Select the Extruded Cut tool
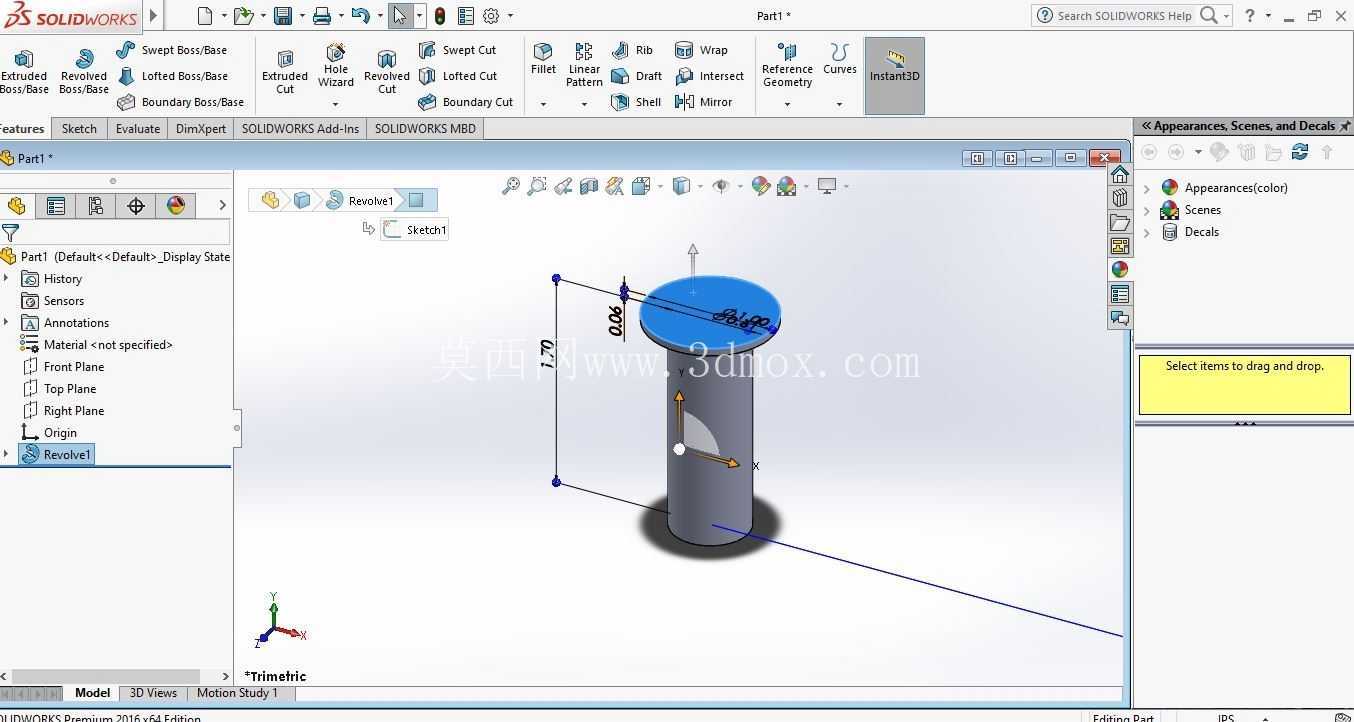1354x722 pixels. [285, 72]
